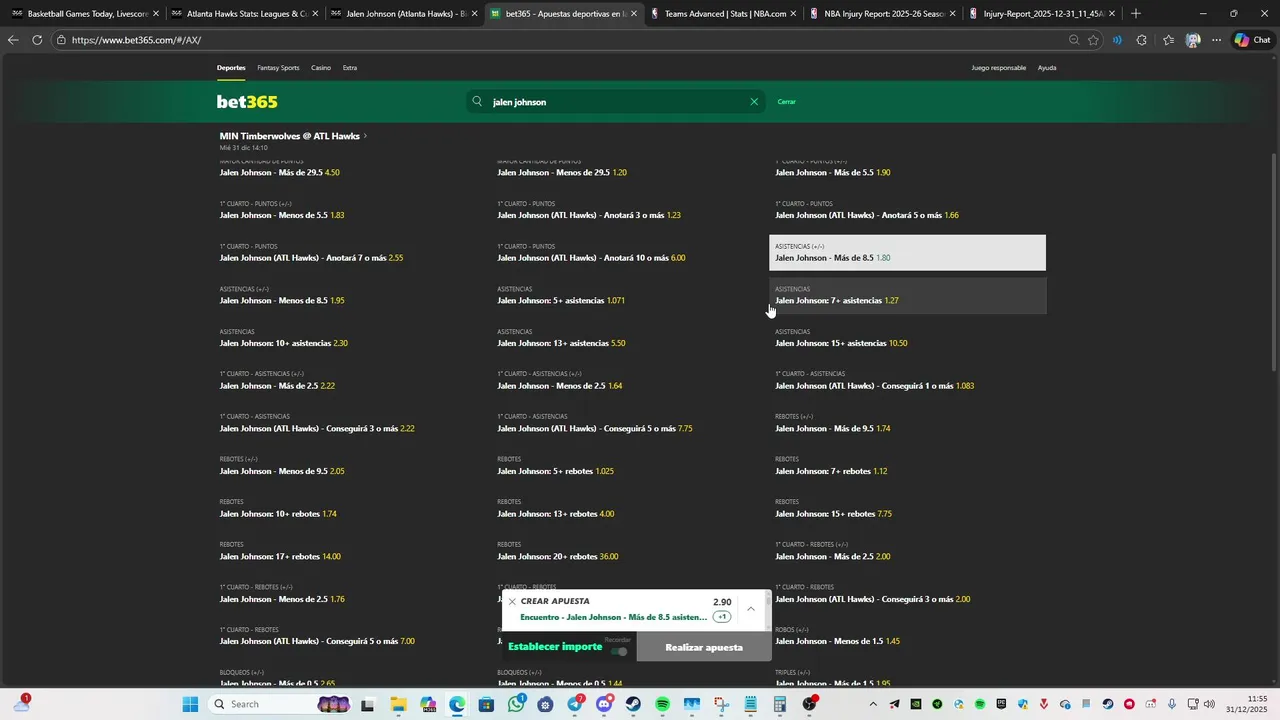Open Copilot Chat button
Image resolution: width=1280 pixels, height=720 pixels.
point(1251,40)
